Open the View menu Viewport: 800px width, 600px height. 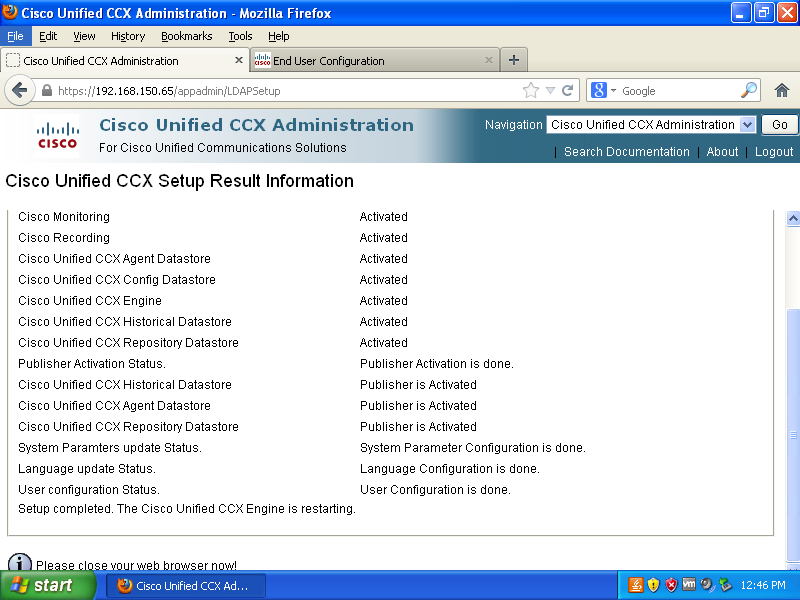[x=84, y=36]
